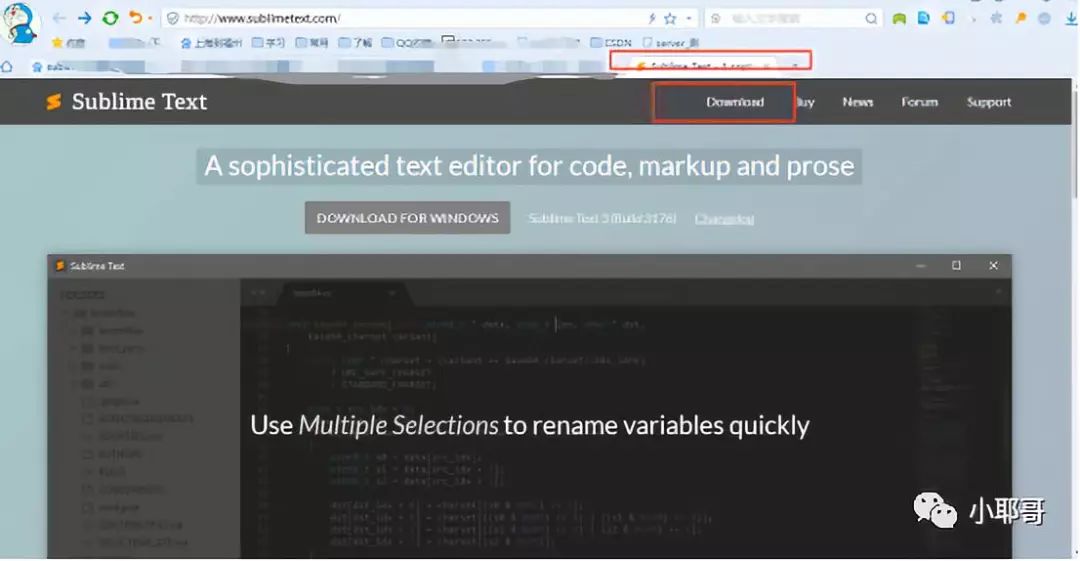Click the shield security icon in address bar

173,19
